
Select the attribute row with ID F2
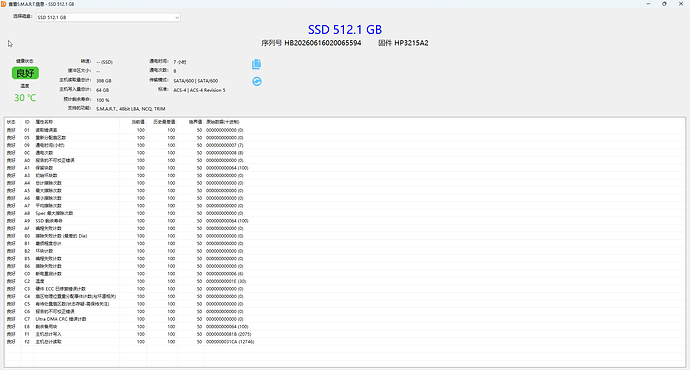click(345, 341)
